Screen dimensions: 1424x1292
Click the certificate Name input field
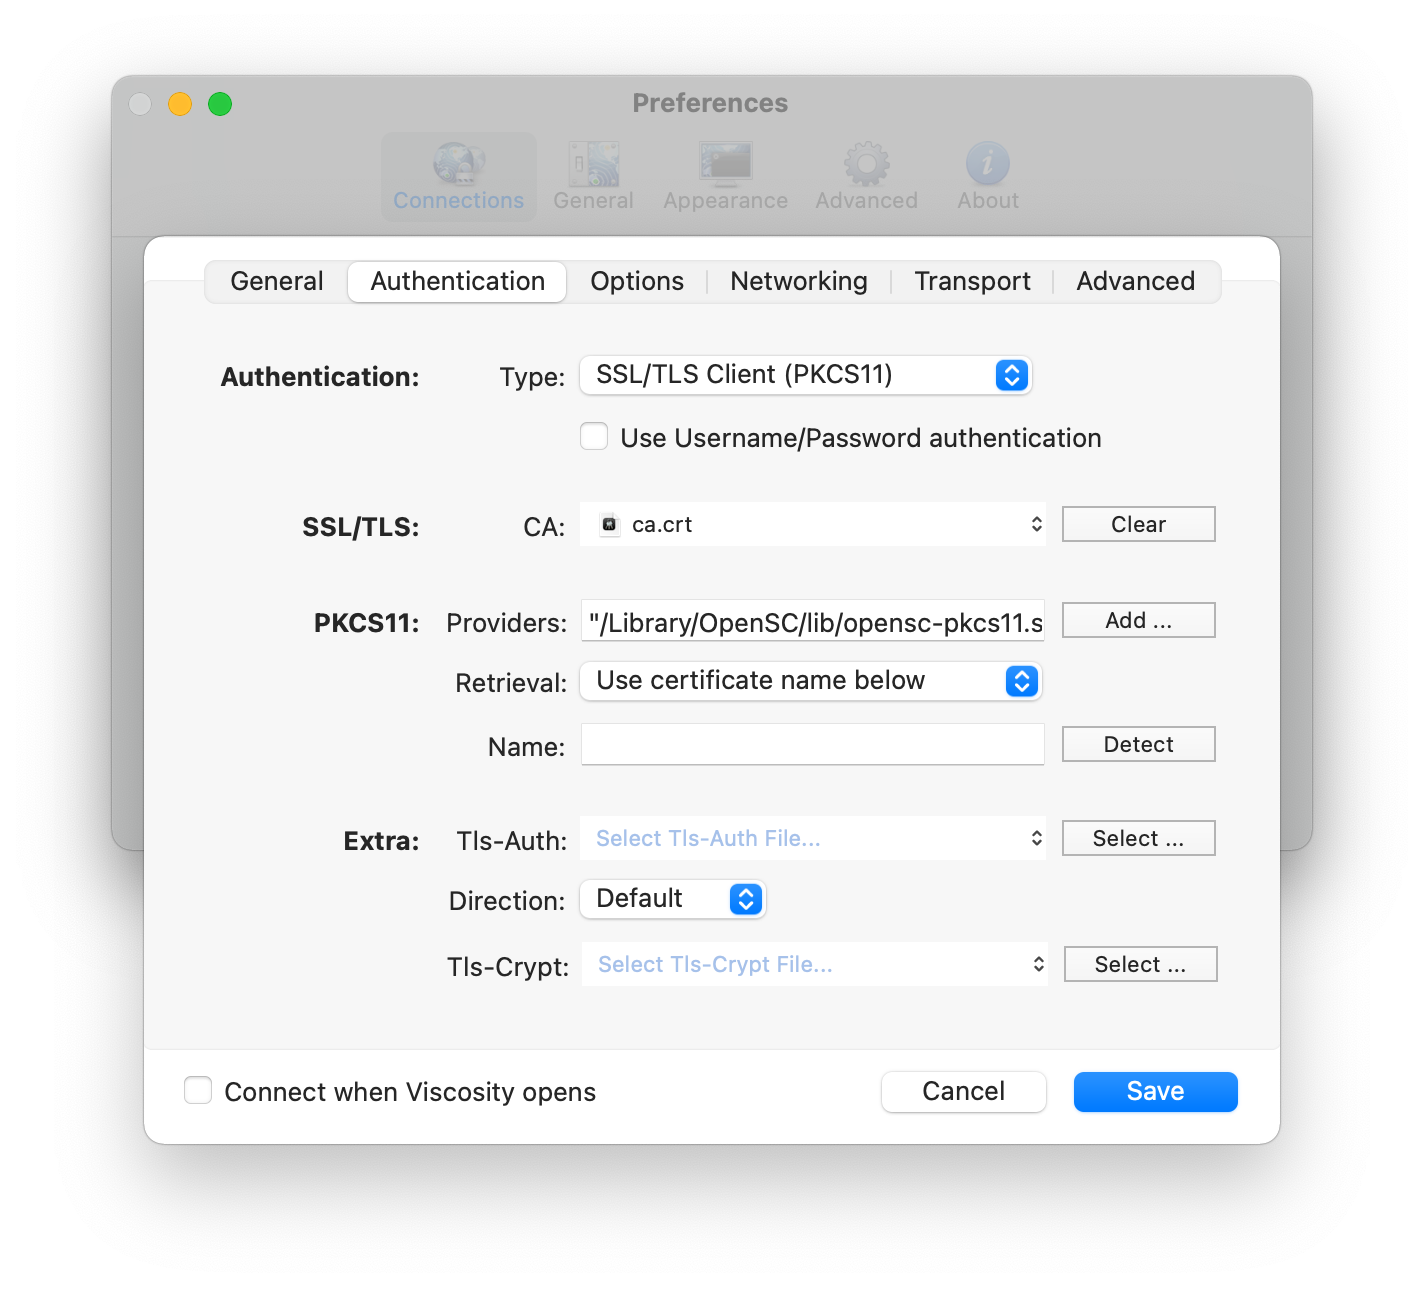812,745
